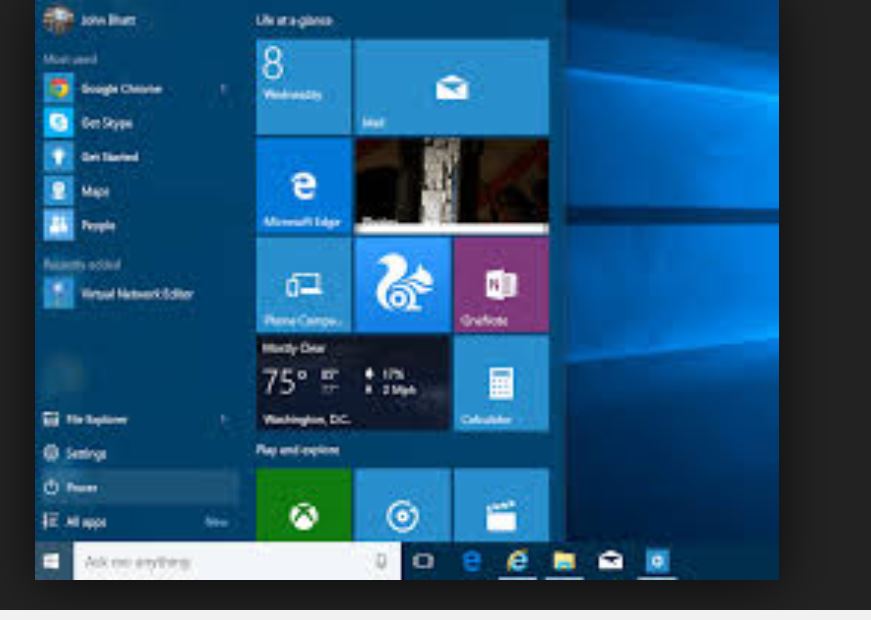The width and height of the screenshot is (871, 620).
Task: Click the Cortana microphone icon
Action: [381, 562]
